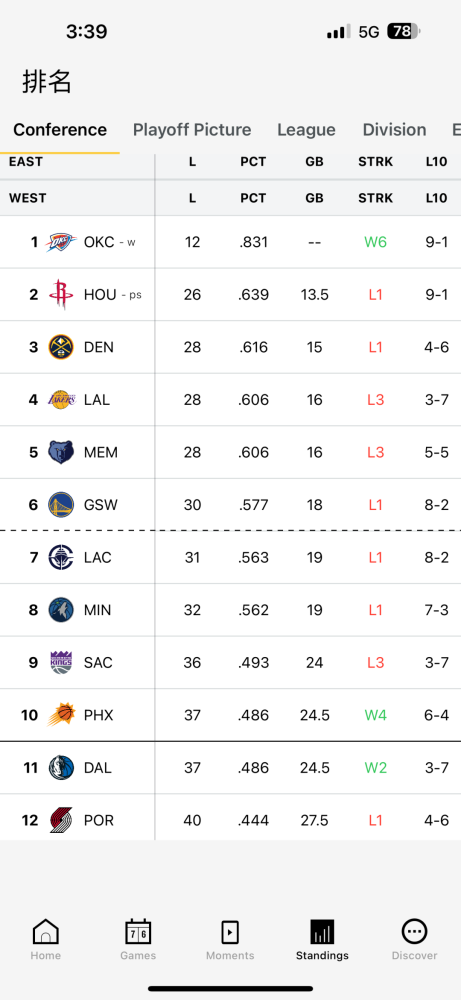The width and height of the screenshot is (461, 1000).
Task: Tap the Phoenix Suns logo
Action: coord(61,715)
